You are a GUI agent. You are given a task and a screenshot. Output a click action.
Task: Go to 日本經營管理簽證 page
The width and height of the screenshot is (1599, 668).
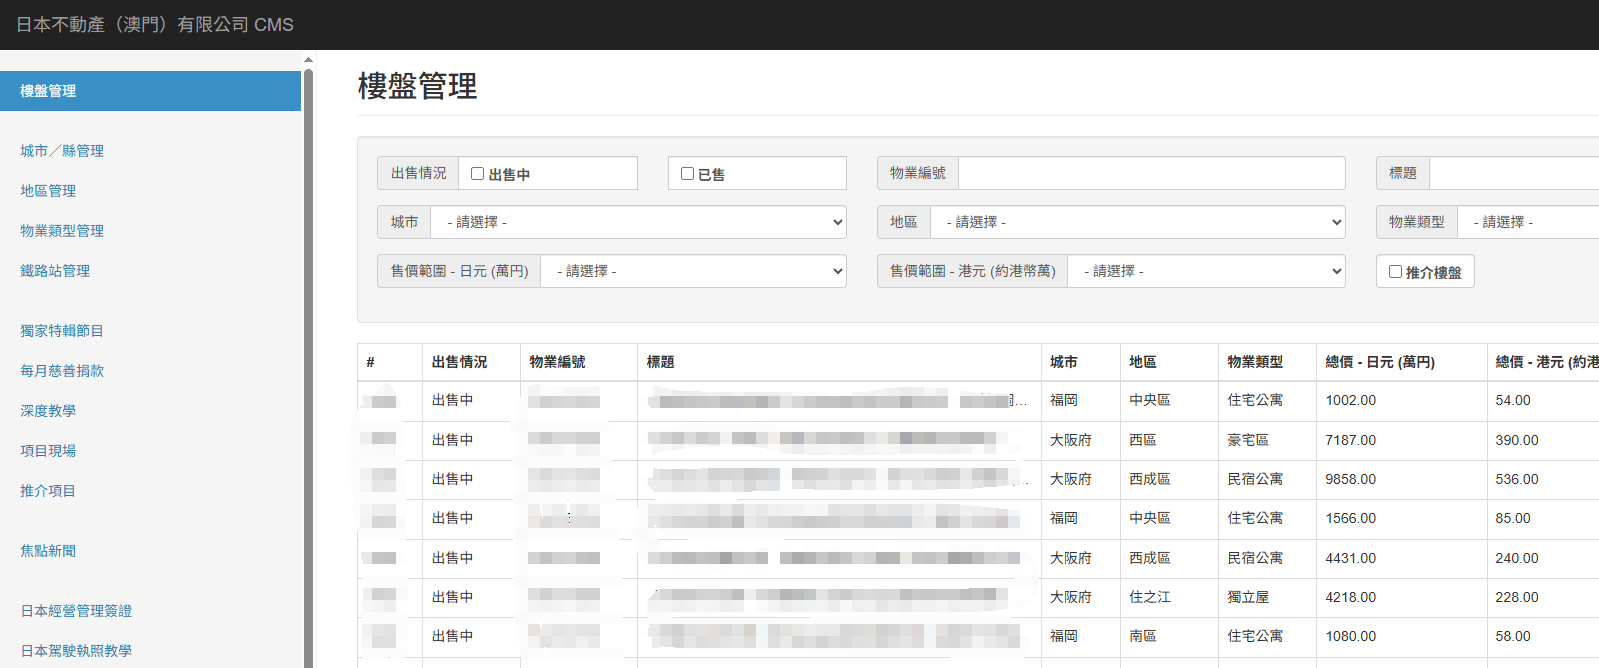tap(76, 611)
